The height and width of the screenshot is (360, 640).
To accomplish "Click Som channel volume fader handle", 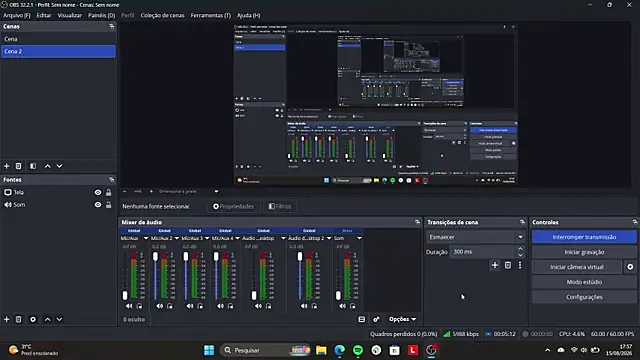I will click(x=338, y=296).
